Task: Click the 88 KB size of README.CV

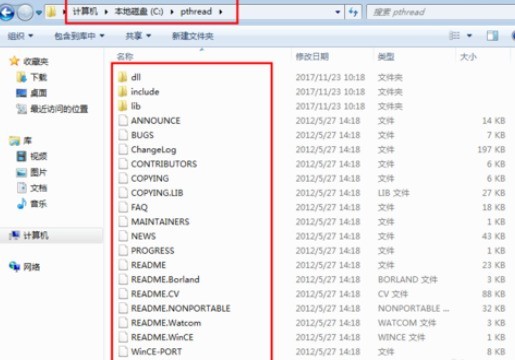Action: (x=494, y=294)
